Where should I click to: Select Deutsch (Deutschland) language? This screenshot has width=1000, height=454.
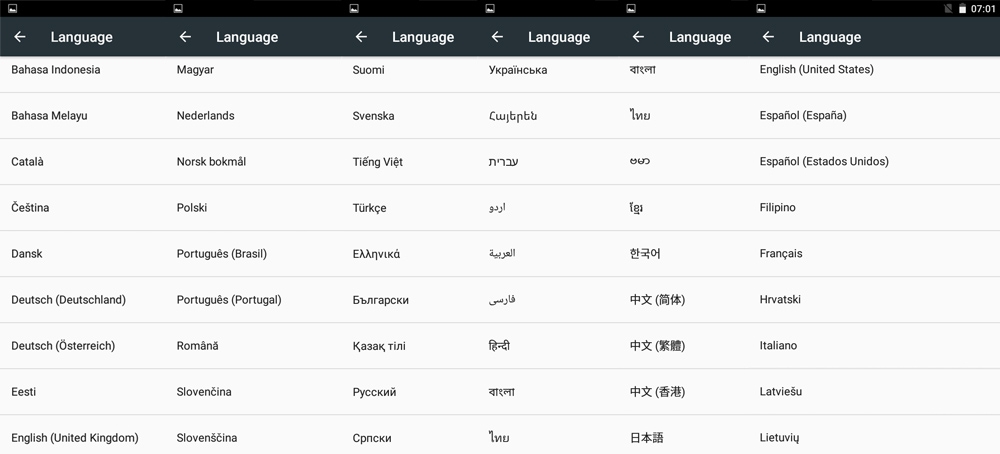[x=68, y=300]
